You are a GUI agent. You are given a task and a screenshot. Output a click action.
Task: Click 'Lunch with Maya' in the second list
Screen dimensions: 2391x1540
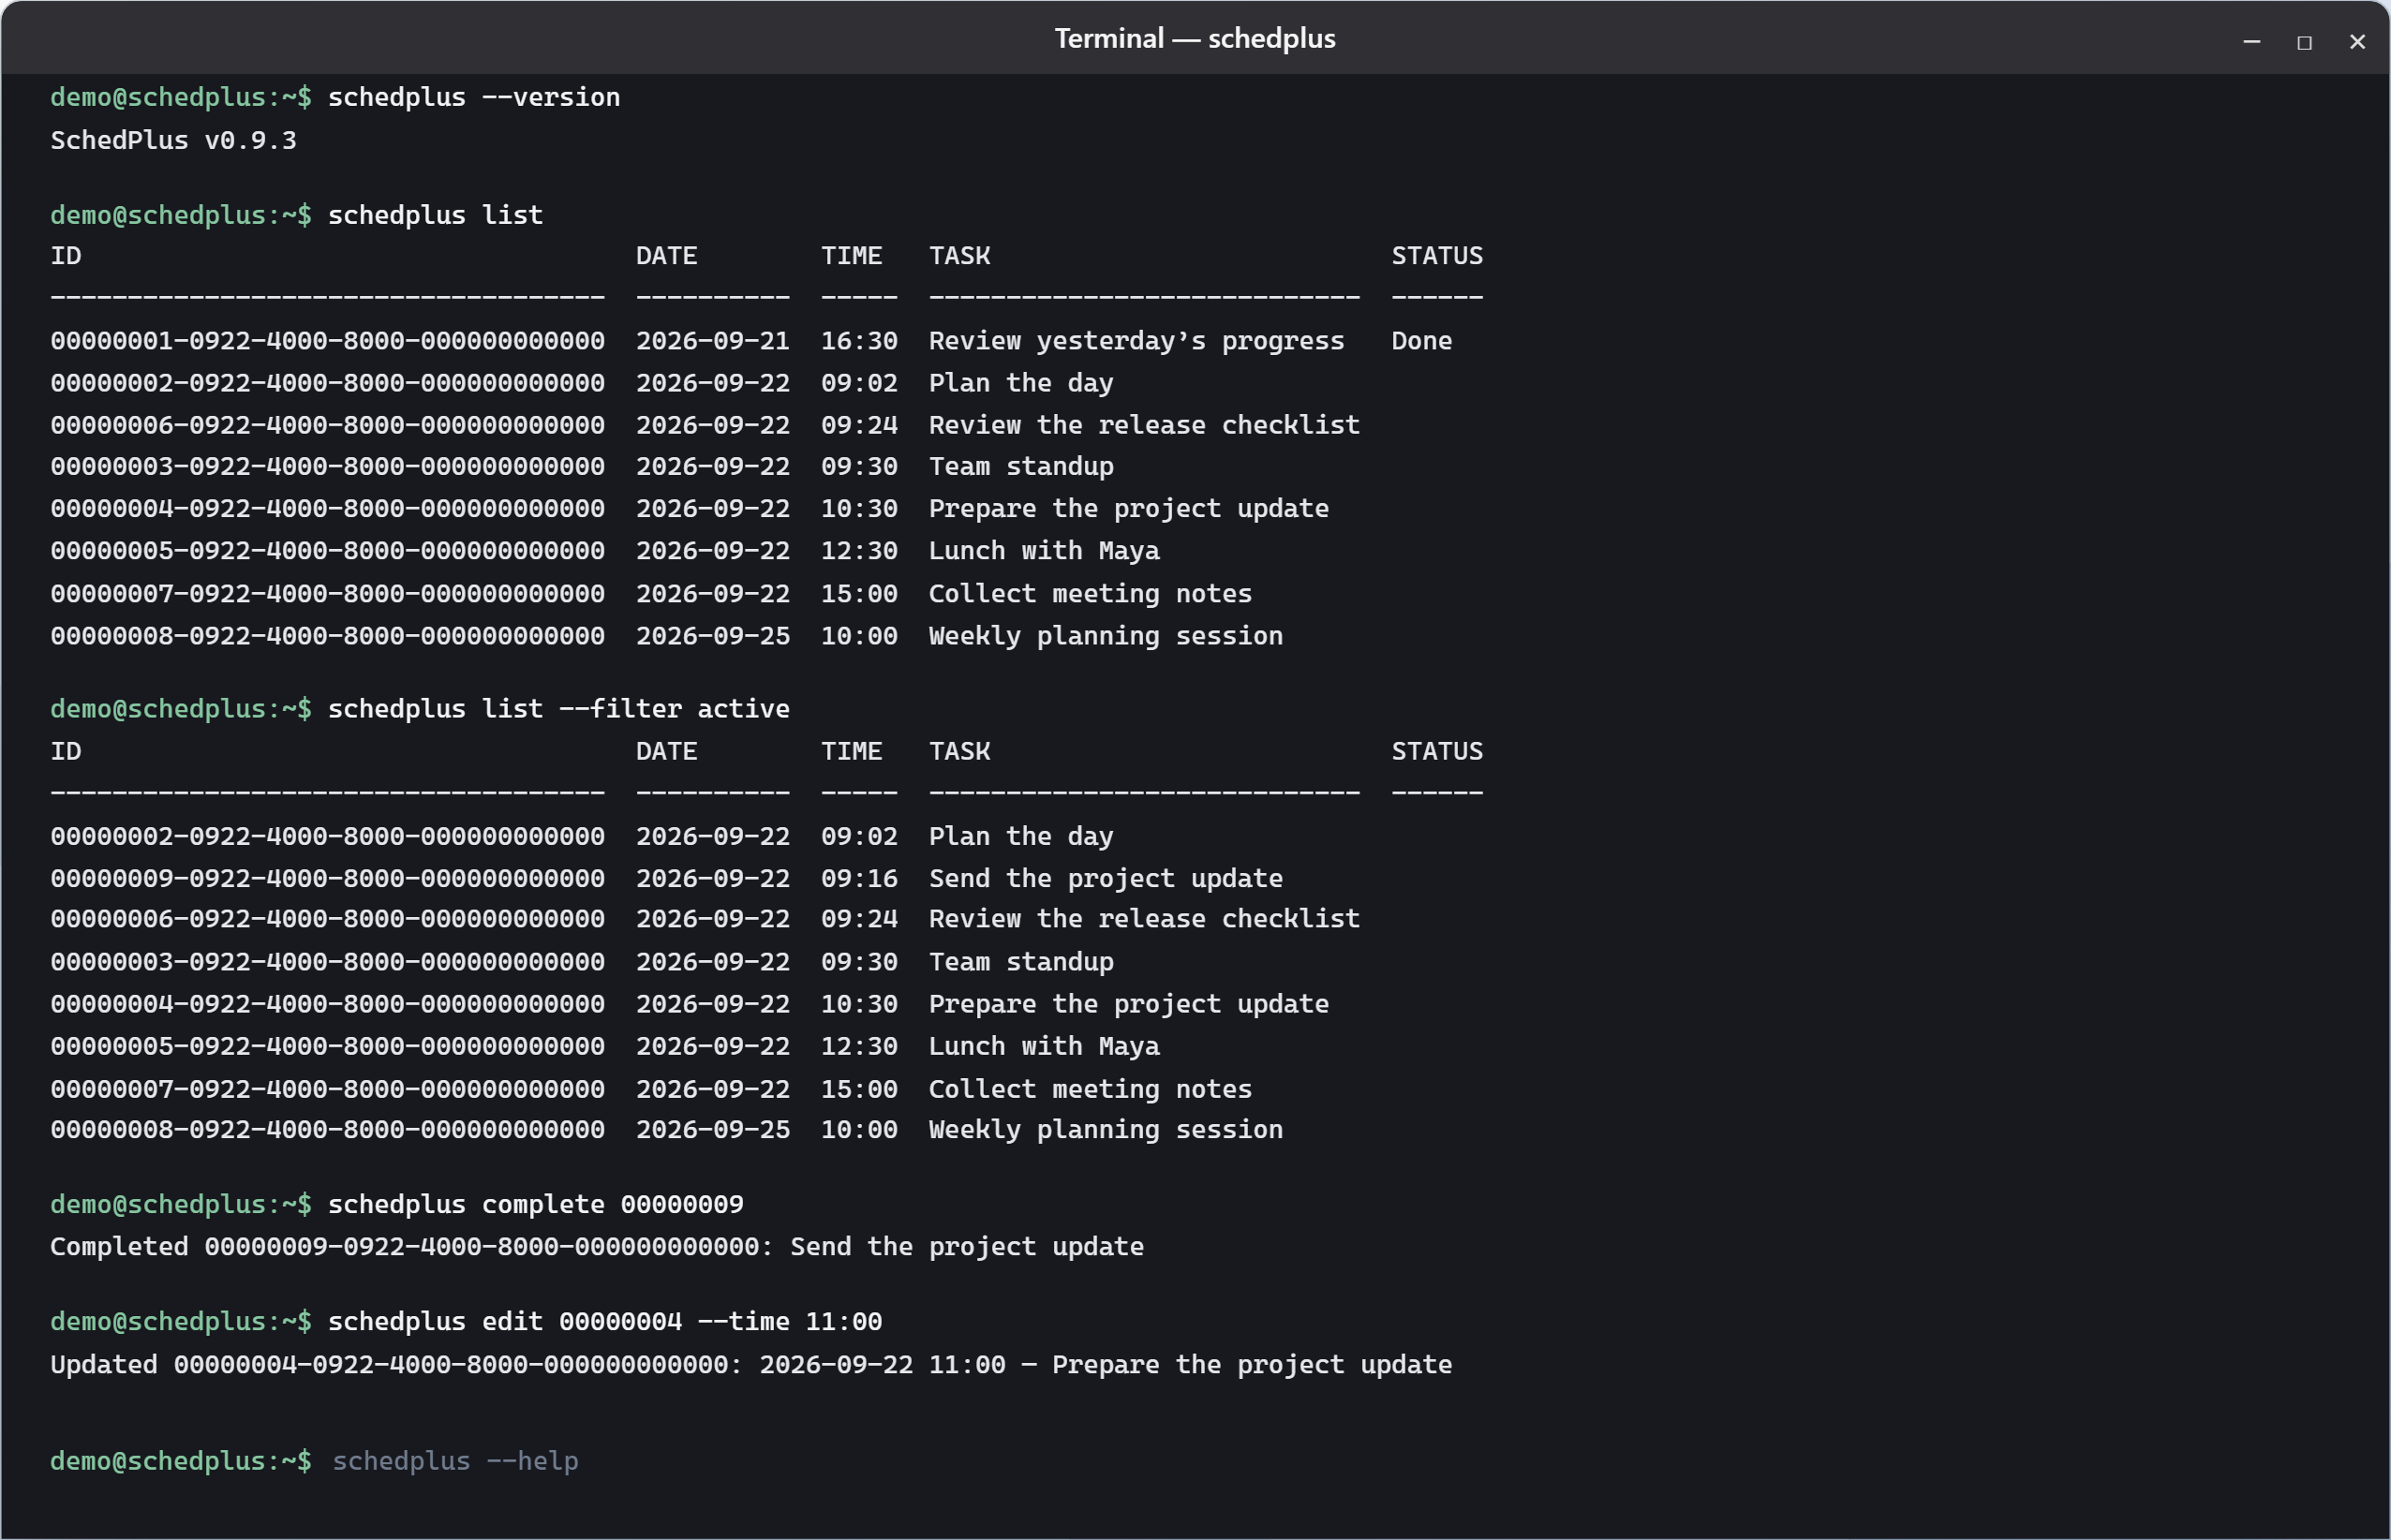click(x=1044, y=1046)
